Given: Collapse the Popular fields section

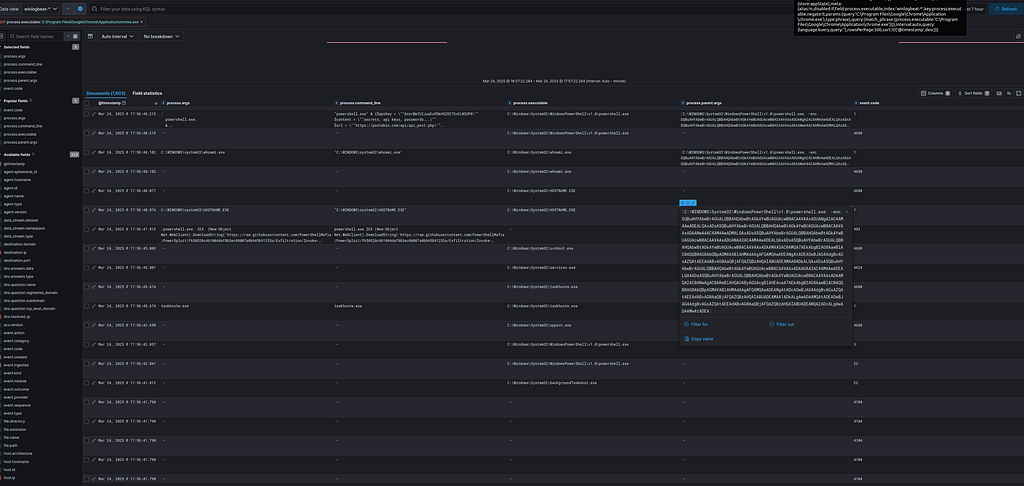Looking at the screenshot, I should coord(16,101).
